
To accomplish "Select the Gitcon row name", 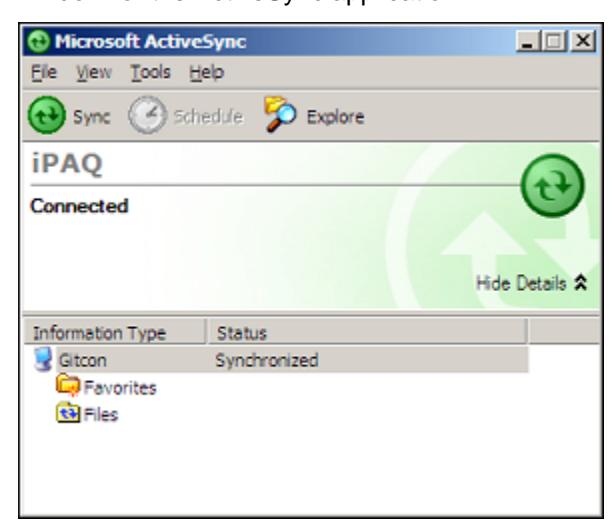I will [82, 360].
